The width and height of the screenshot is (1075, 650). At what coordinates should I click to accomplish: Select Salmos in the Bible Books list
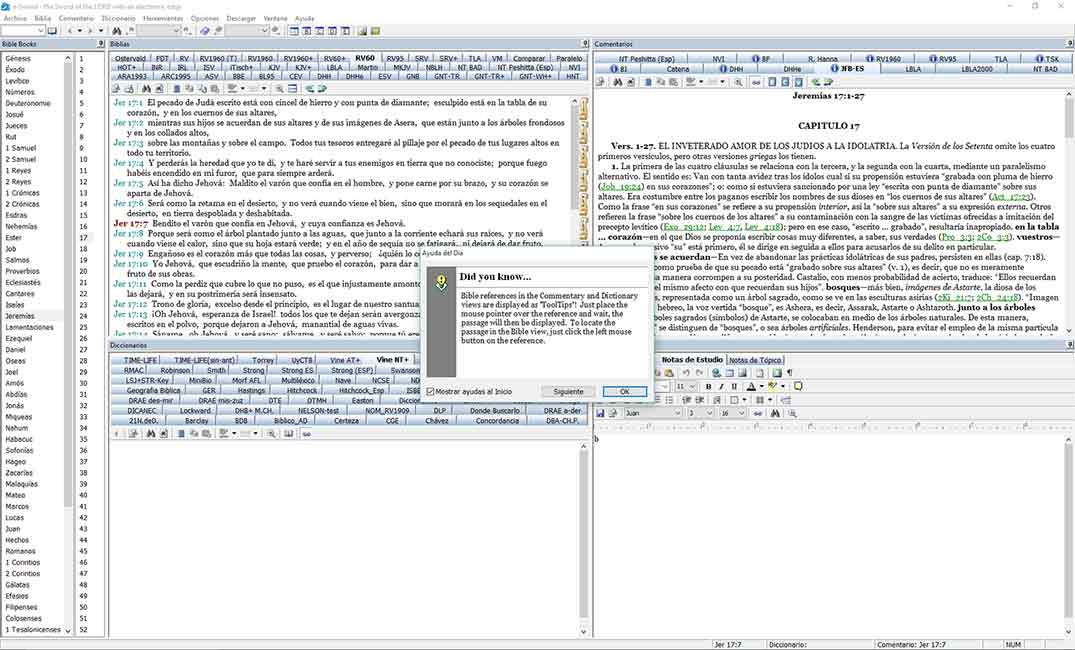point(18,260)
